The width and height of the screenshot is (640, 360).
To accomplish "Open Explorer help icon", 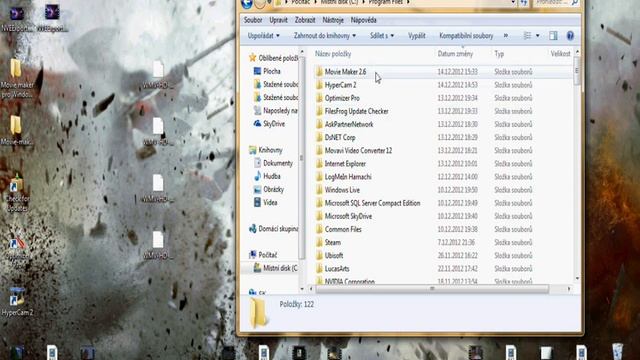I will 570,36.
